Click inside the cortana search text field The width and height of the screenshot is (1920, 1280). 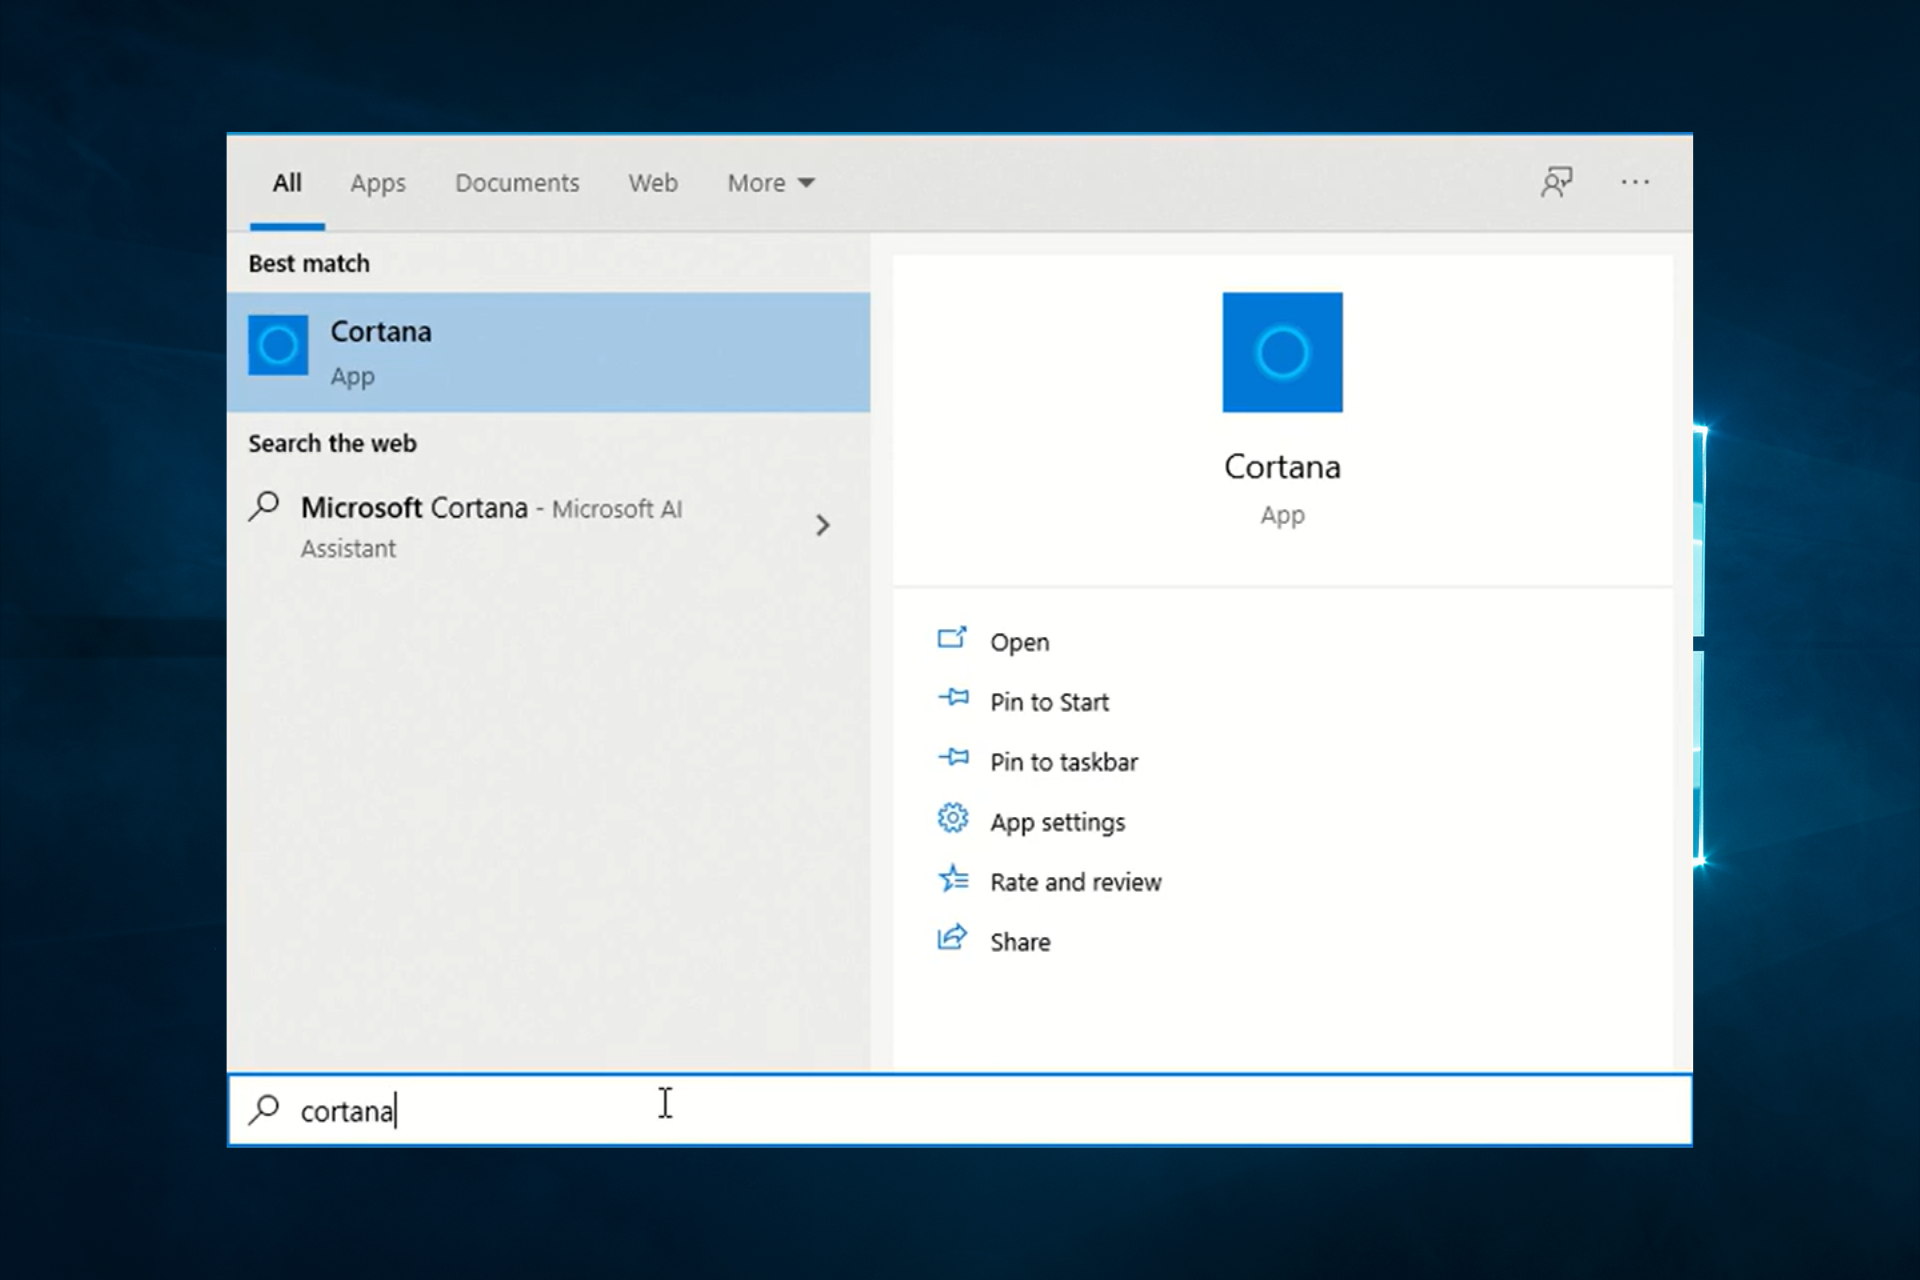pos(900,1110)
